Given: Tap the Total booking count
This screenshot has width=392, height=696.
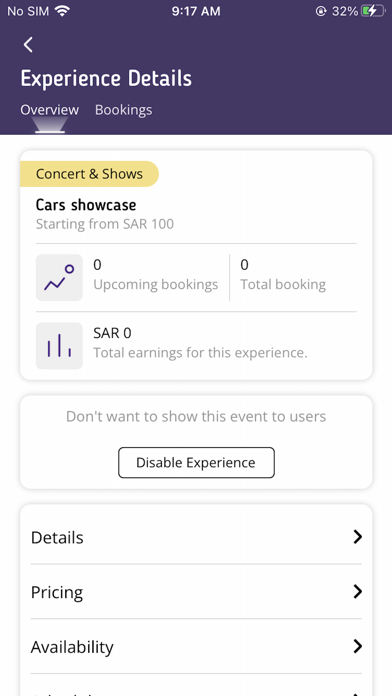Looking at the screenshot, I should click(244, 265).
